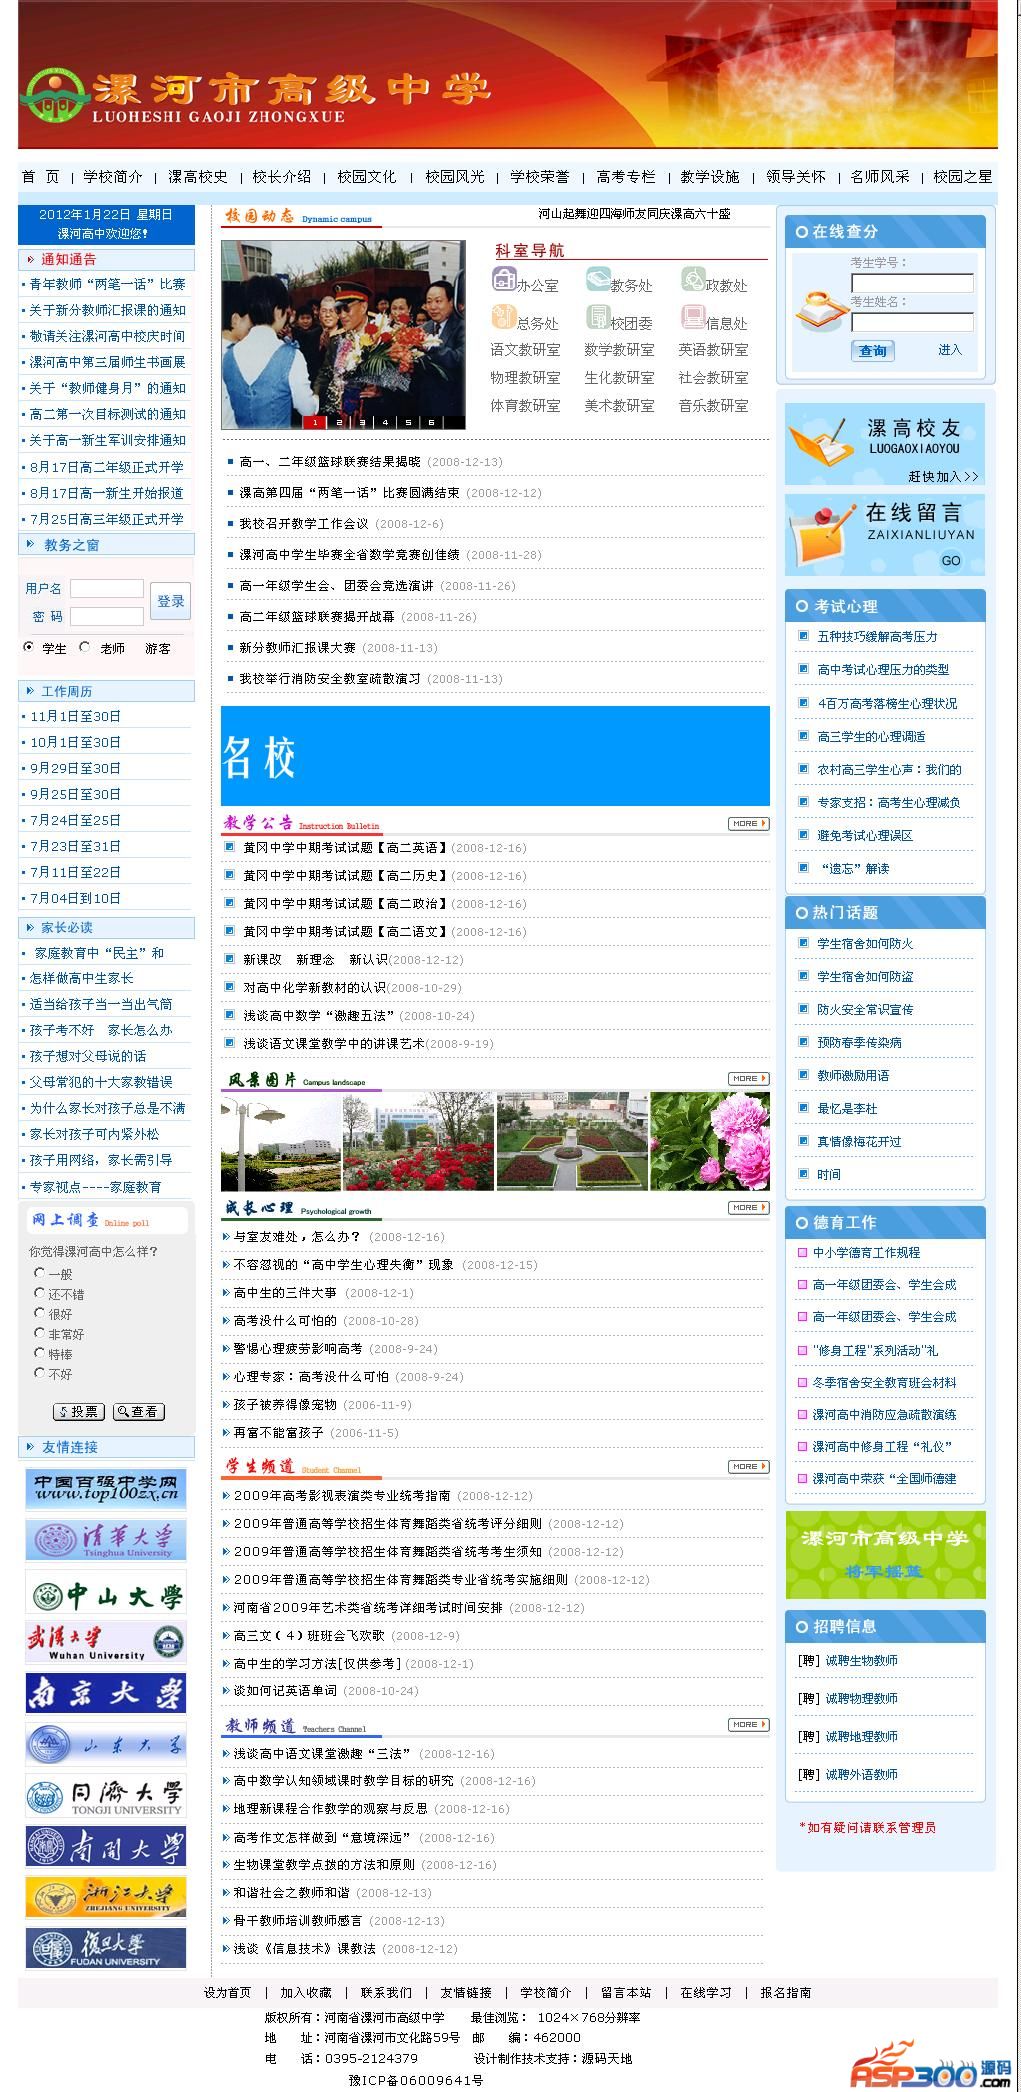Open hot topic 学生宿舍如何防火
The image size is (1021, 2092).
(x=865, y=944)
